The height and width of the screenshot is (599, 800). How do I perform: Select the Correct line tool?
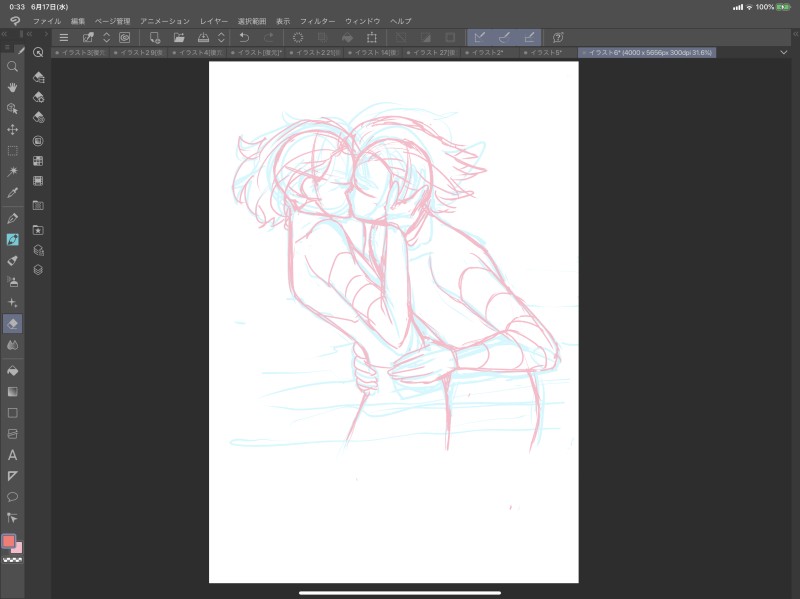pos(12,518)
